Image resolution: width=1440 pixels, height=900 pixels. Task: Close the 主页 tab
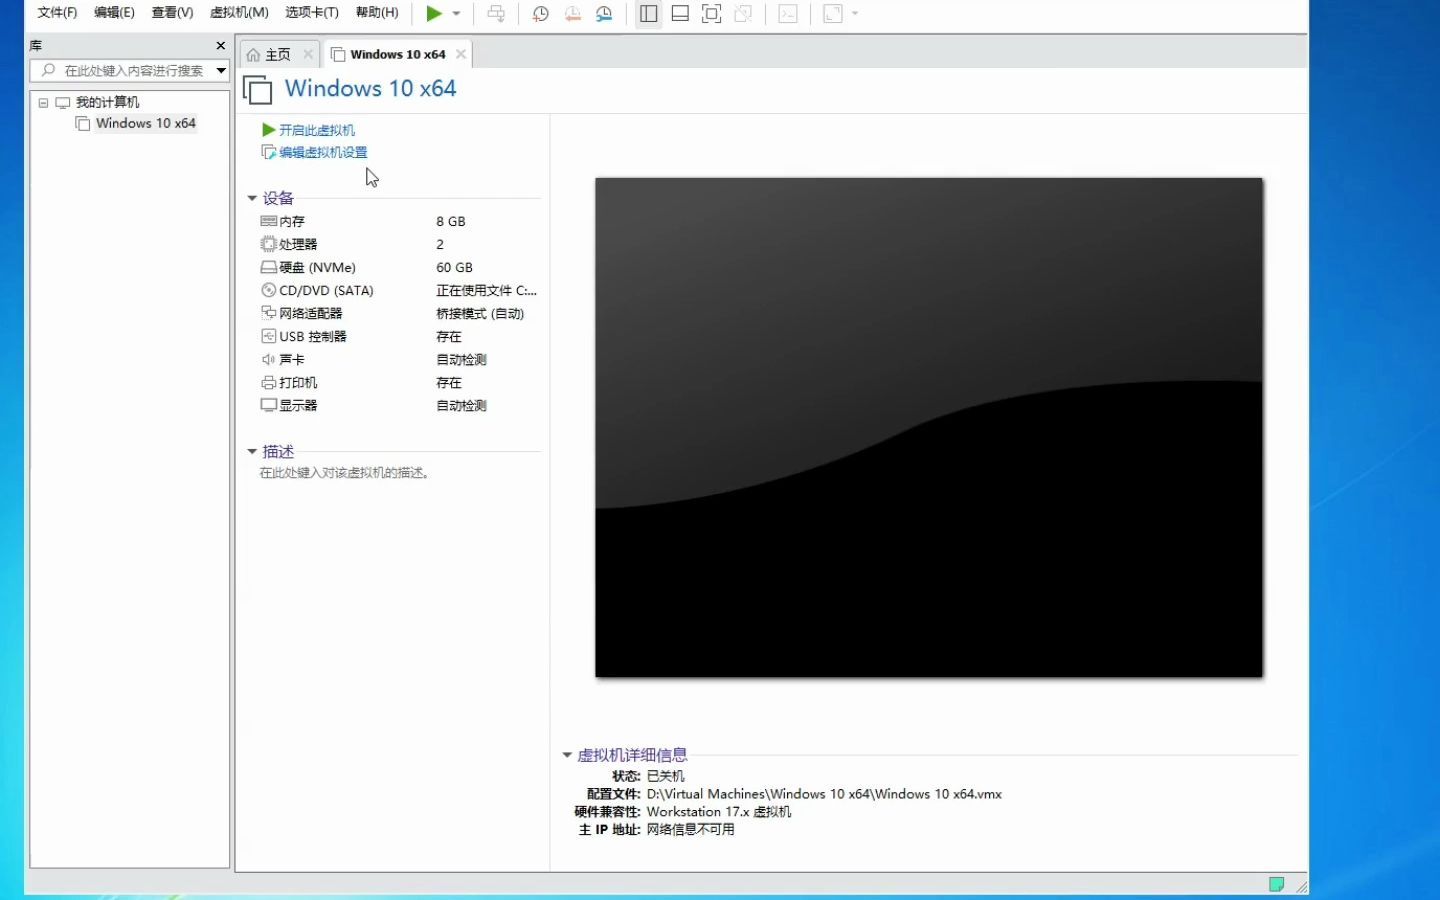coord(308,54)
